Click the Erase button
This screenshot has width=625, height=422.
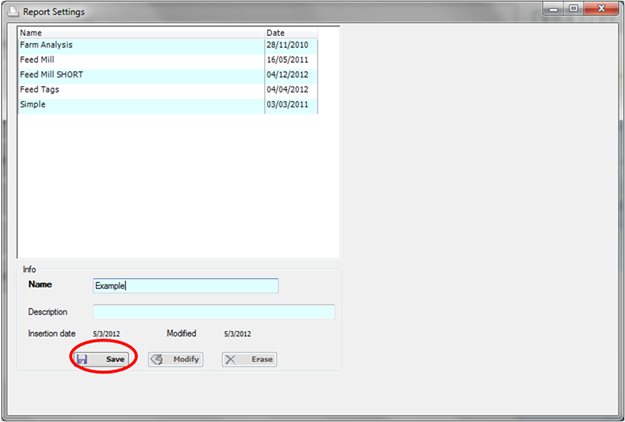(x=249, y=359)
